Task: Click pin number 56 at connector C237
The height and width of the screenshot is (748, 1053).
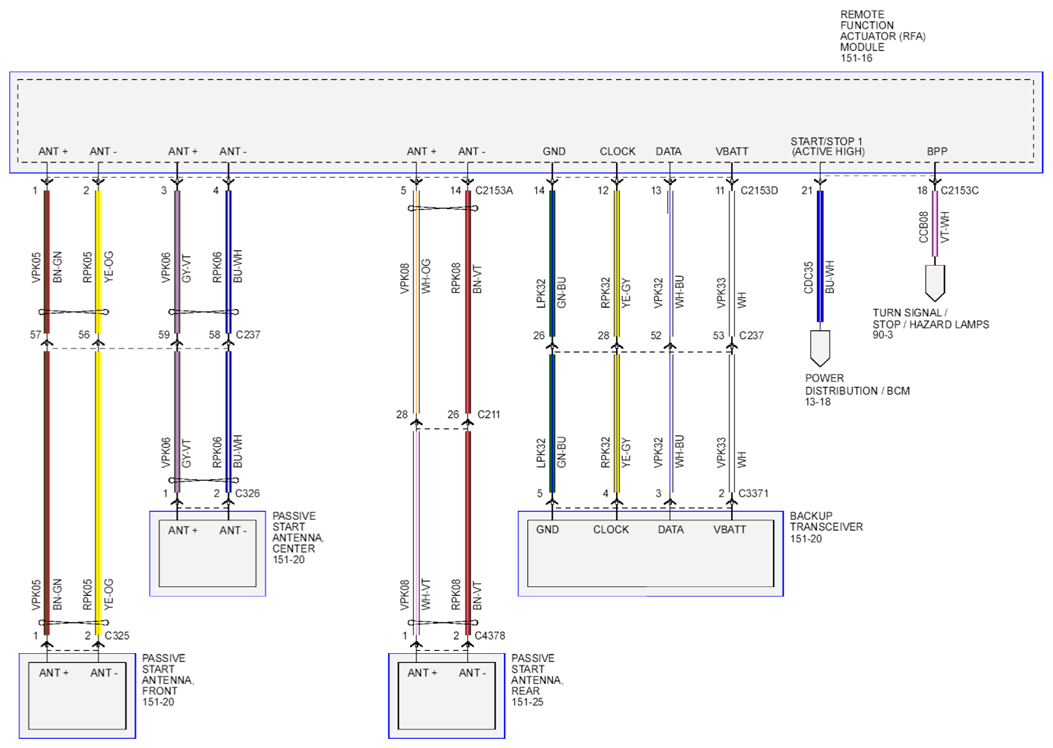Action: (x=84, y=334)
